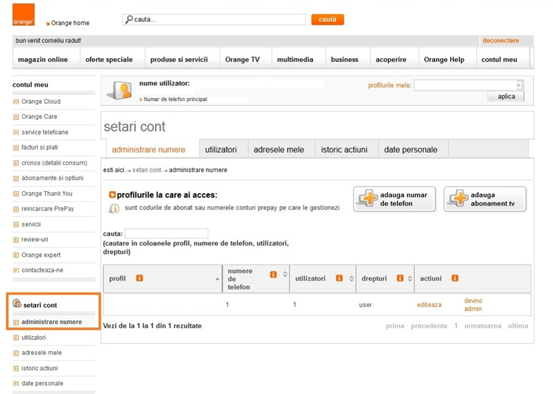Screen dimensions: 553x394
Task: Click the editeaza link in table row
Action: (429, 305)
